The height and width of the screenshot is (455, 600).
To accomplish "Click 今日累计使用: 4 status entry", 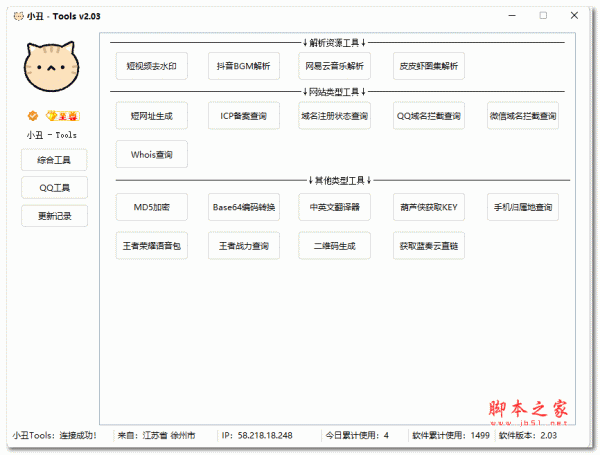I will [357, 435].
